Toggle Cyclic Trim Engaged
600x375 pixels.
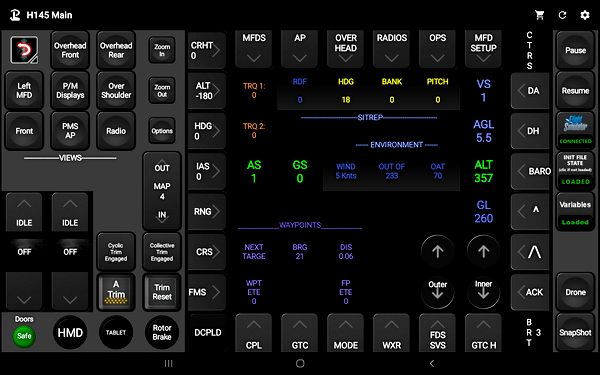coord(116,252)
